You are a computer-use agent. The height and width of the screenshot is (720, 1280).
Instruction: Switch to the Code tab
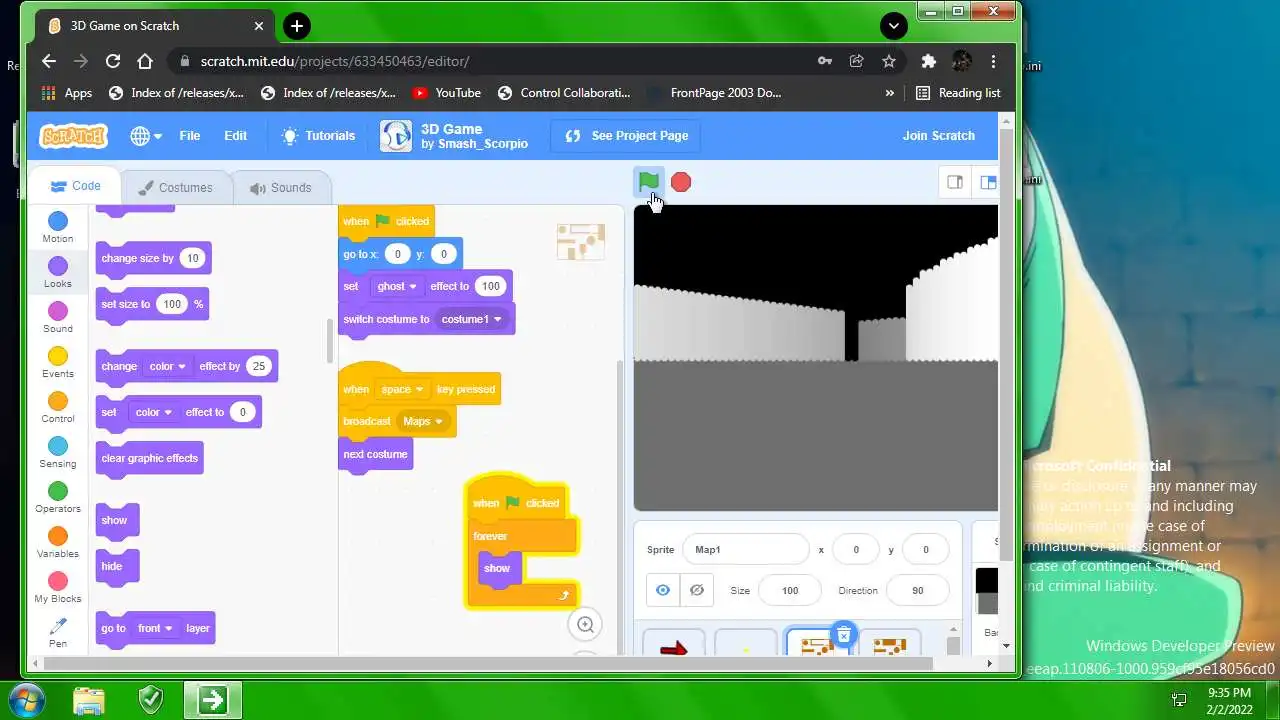click(76, 186)
